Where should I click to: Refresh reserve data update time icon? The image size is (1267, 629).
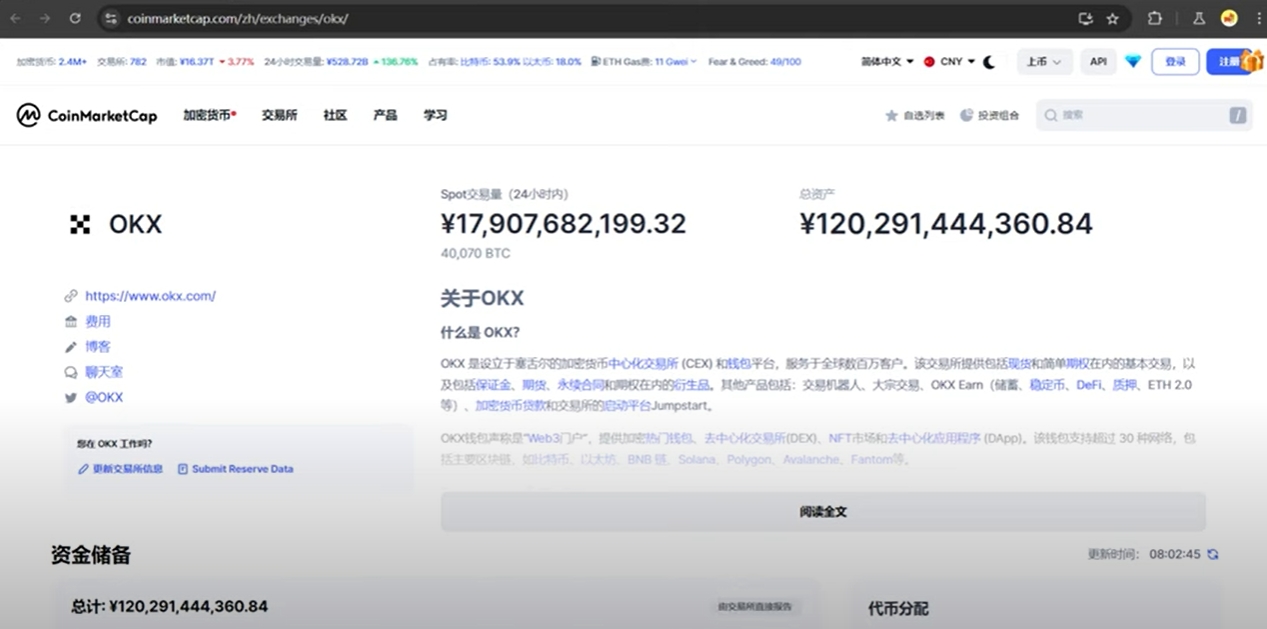[1213, 554]
